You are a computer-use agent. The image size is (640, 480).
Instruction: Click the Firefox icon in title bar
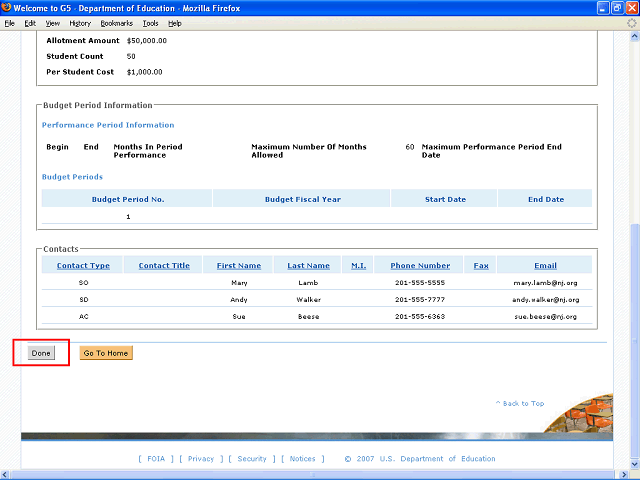click(x=9, y=8)
